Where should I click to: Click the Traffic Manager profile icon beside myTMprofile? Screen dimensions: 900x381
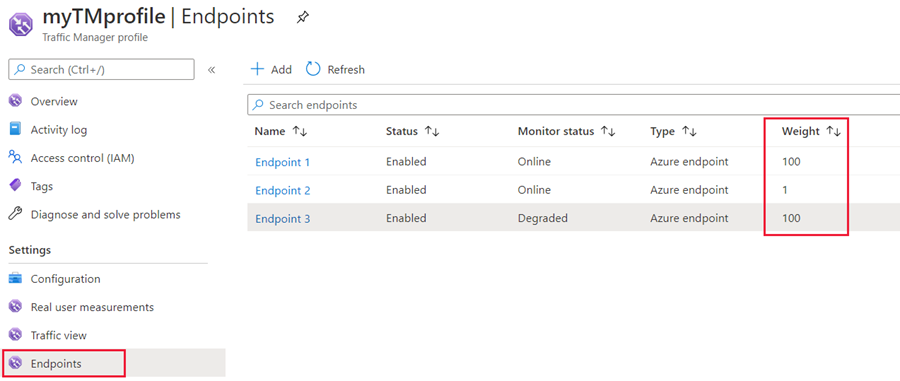pyautogui.click(x=21, y=25)
